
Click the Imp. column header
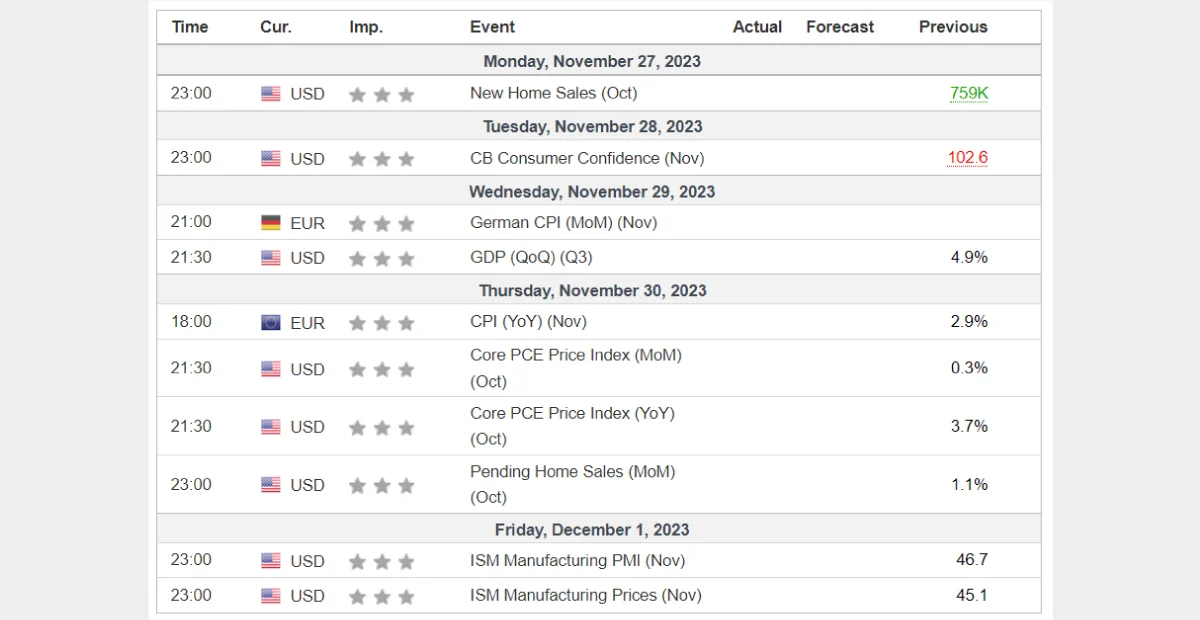[366, 27]
